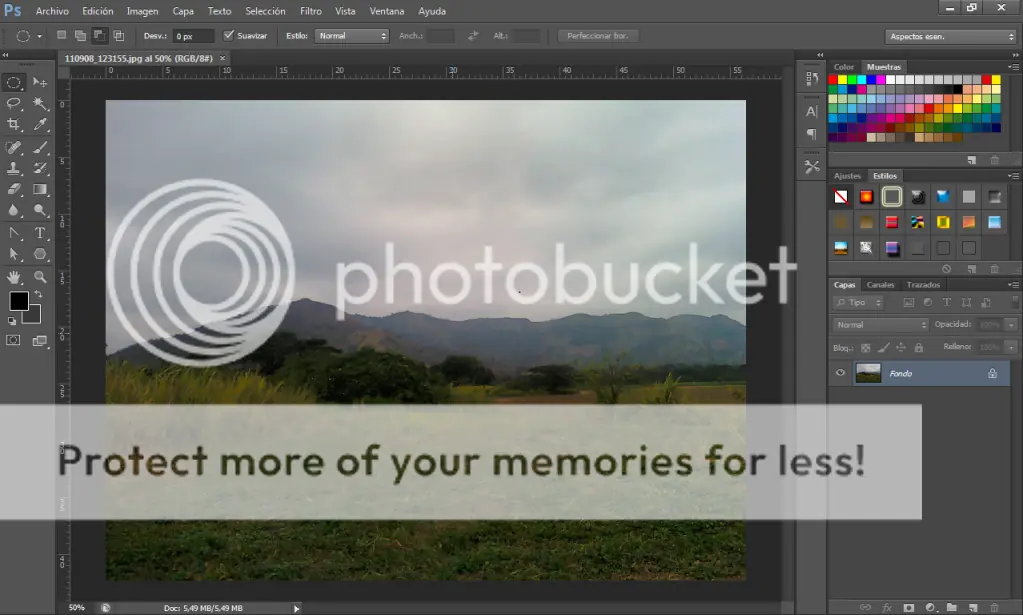
Task: Select the Elliptical Marquee tool
Action: point(14,82)
